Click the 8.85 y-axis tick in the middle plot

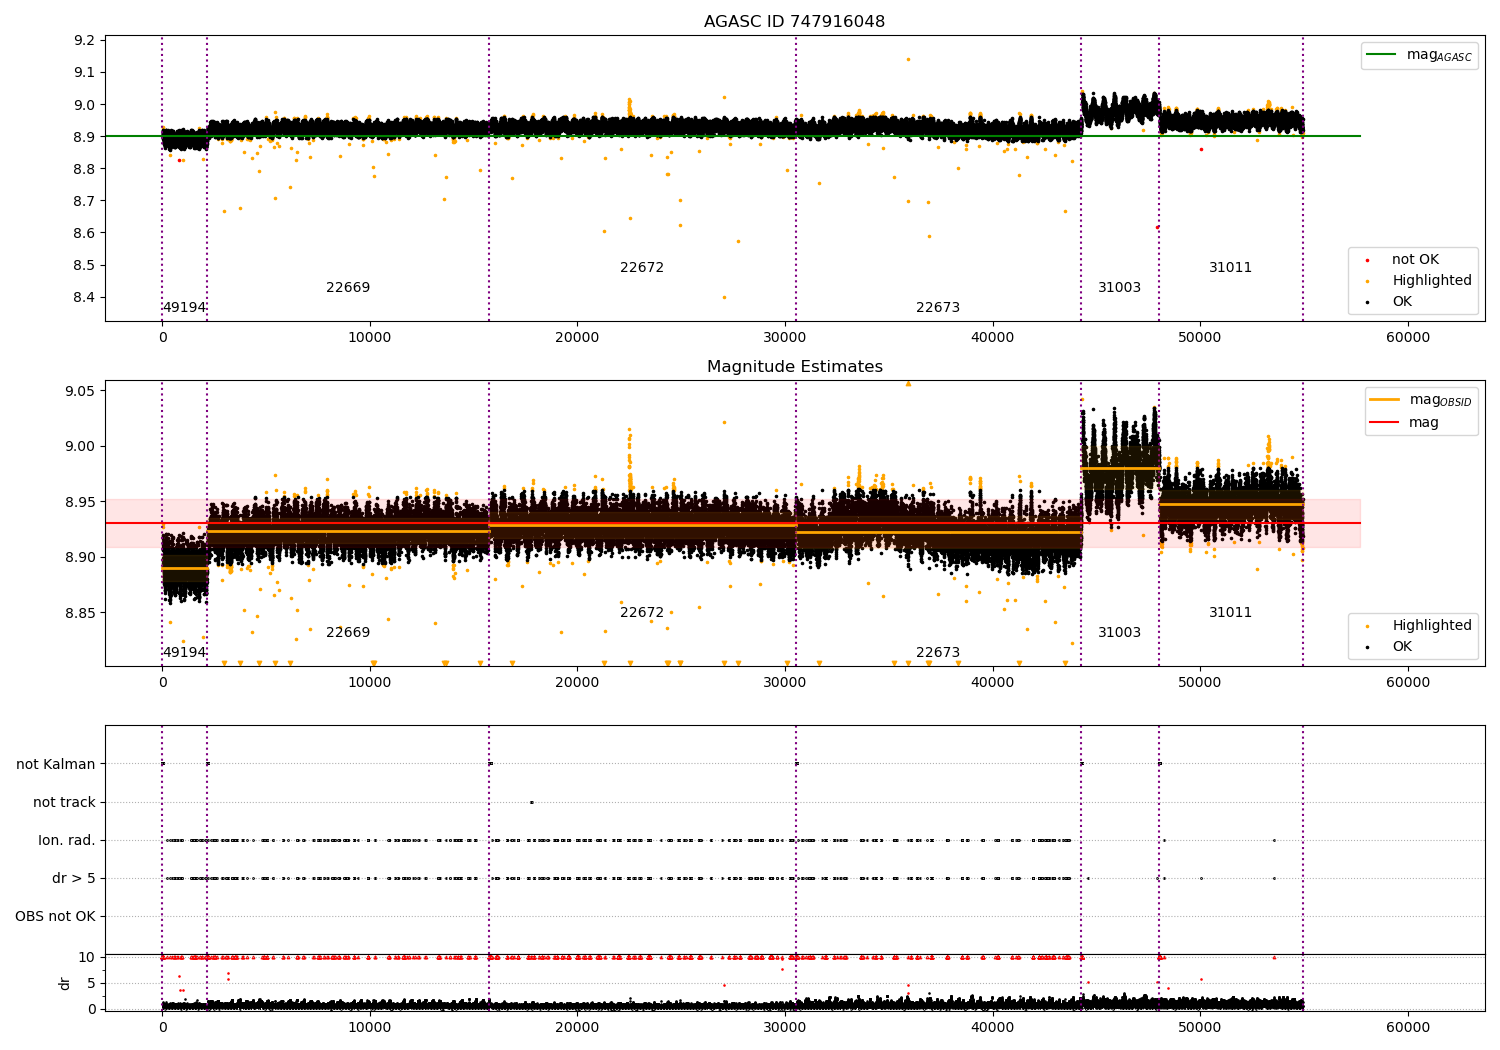point(81,613)
